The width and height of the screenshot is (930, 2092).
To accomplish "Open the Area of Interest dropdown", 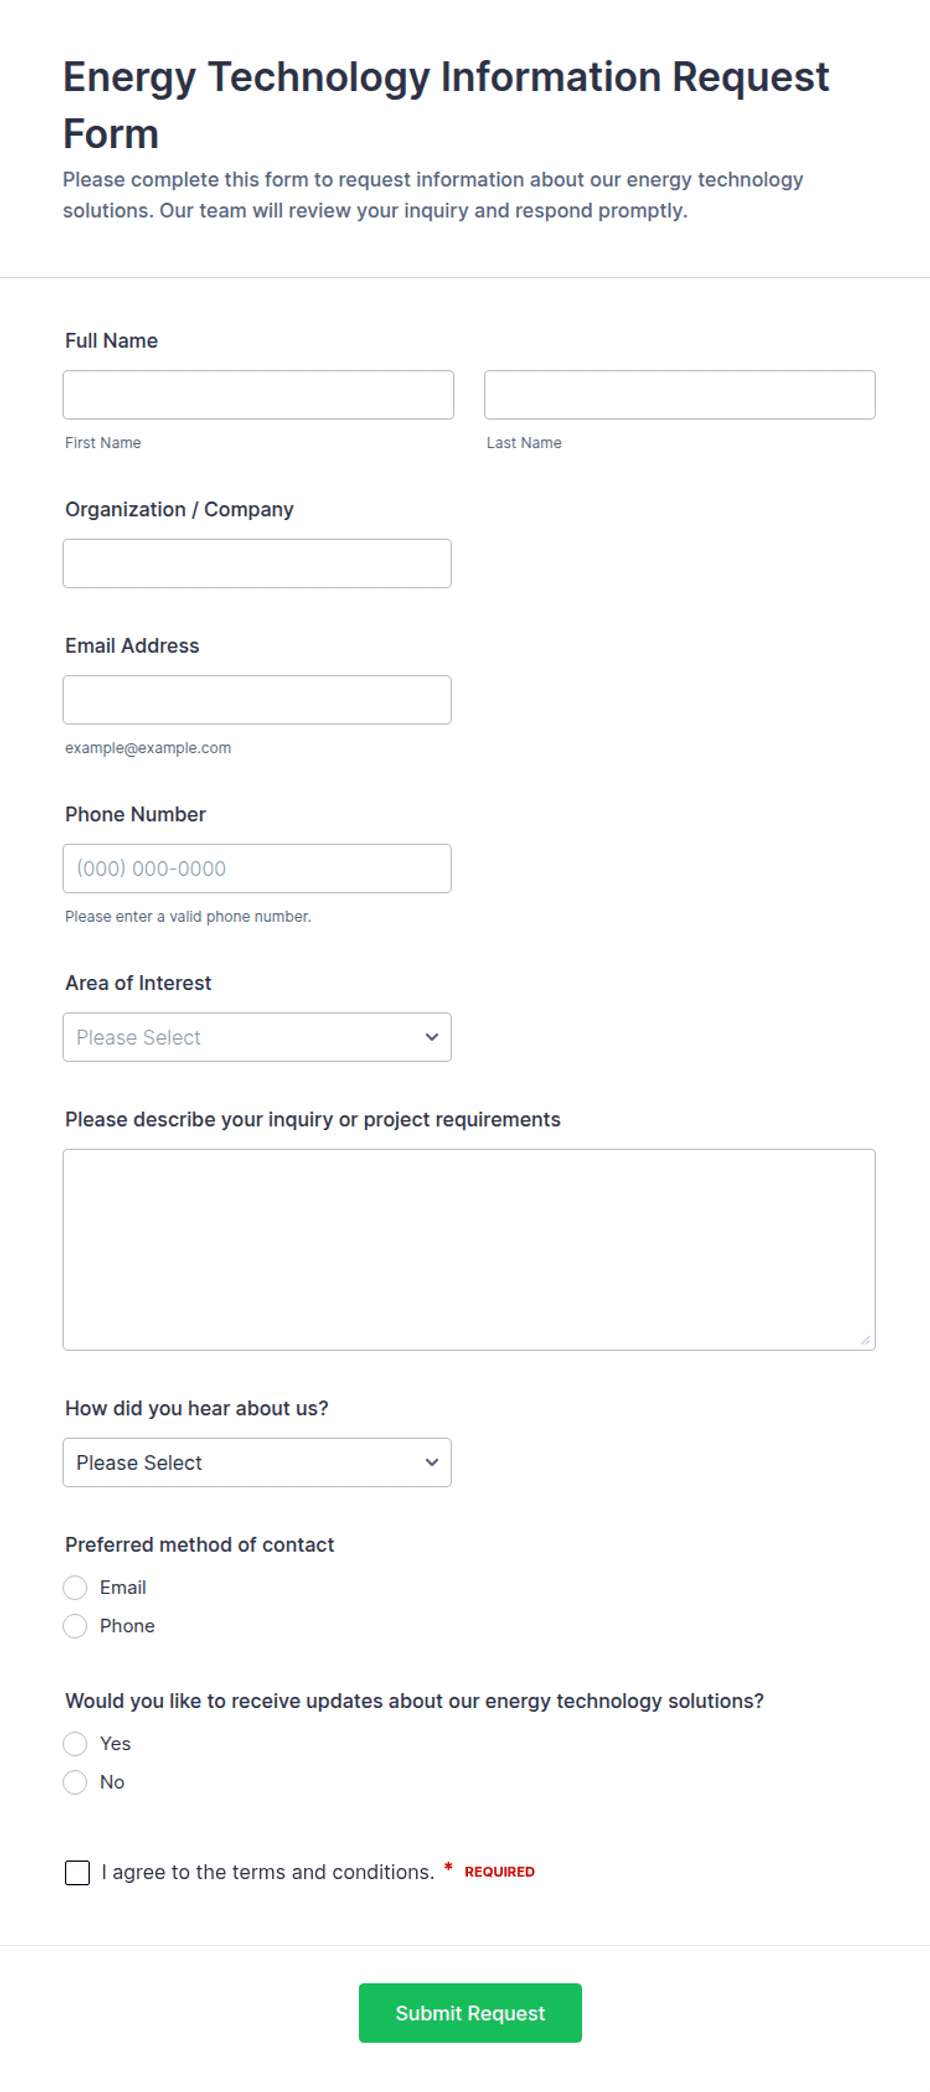I will pyautogui.click(x=257, y=1037).
